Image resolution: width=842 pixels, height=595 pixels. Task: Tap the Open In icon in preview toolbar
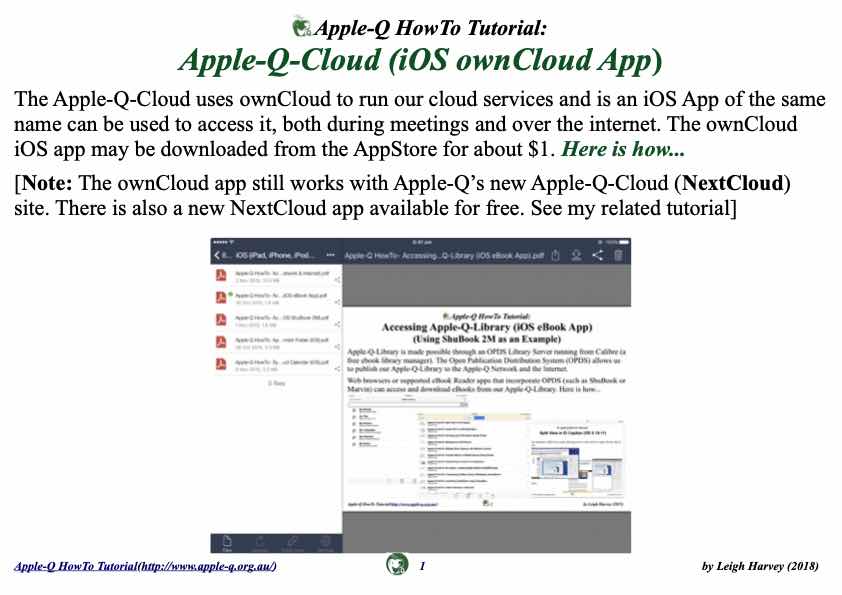[x=556, y=255]
